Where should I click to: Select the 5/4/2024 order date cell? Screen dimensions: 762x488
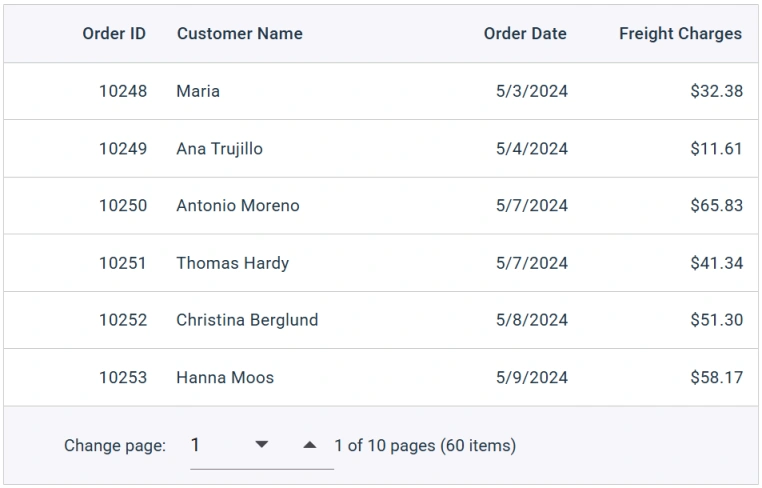531,149
